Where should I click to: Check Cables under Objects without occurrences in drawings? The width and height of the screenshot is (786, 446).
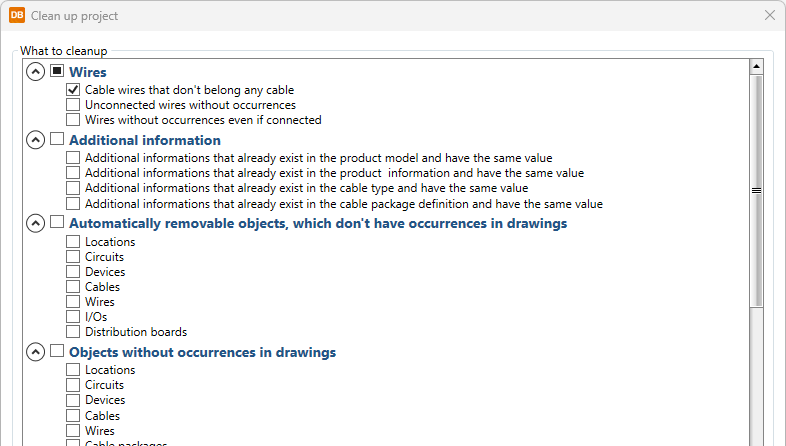pos(73,415)
